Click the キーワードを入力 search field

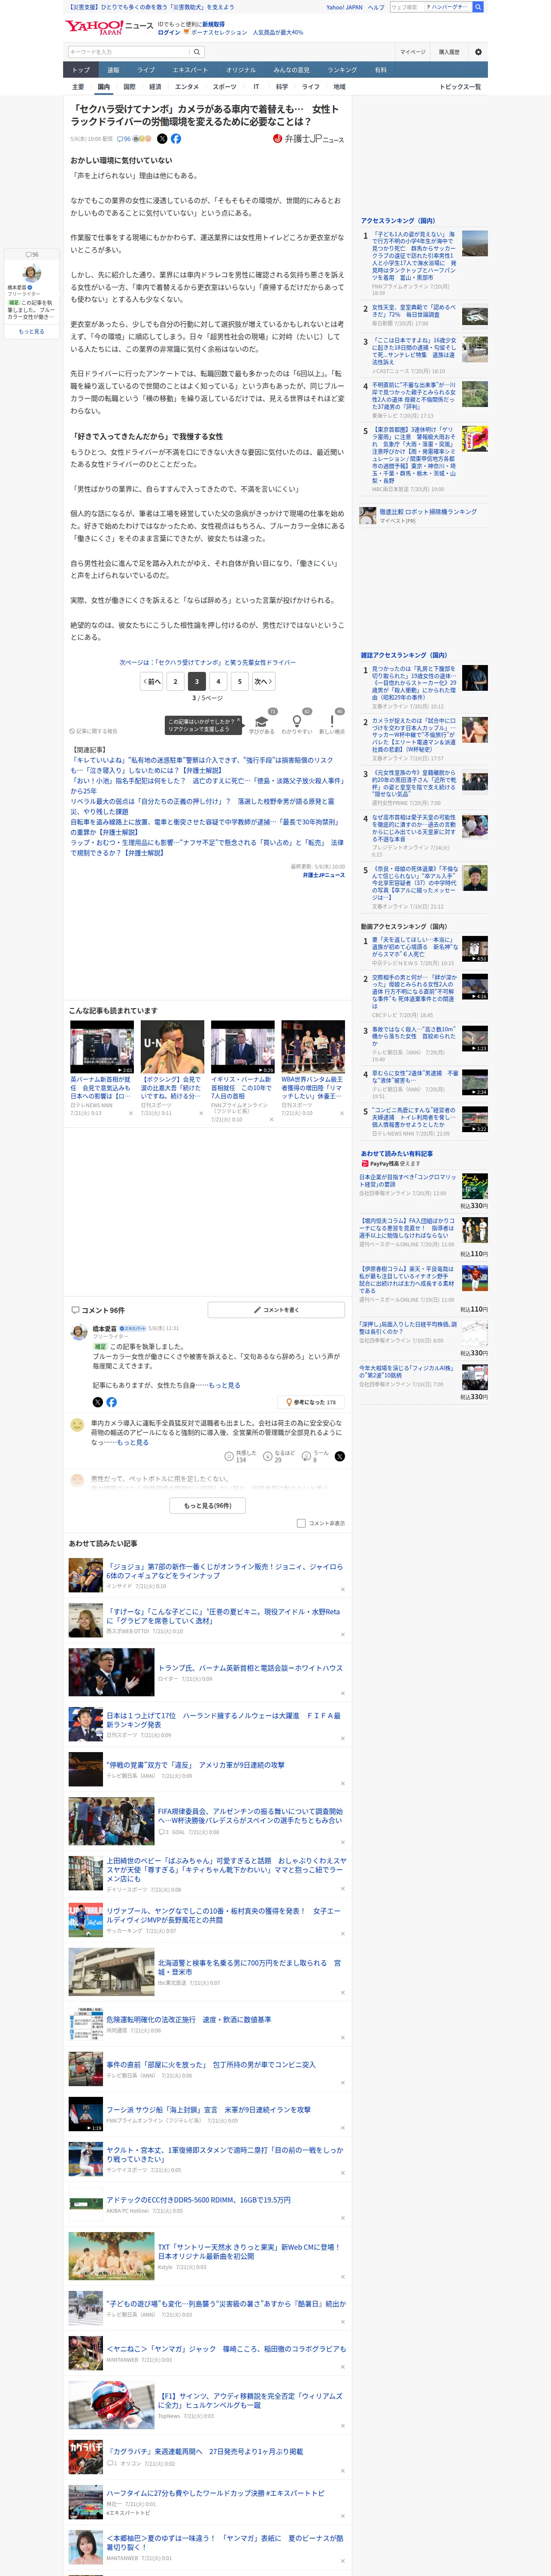click(129, 52)
